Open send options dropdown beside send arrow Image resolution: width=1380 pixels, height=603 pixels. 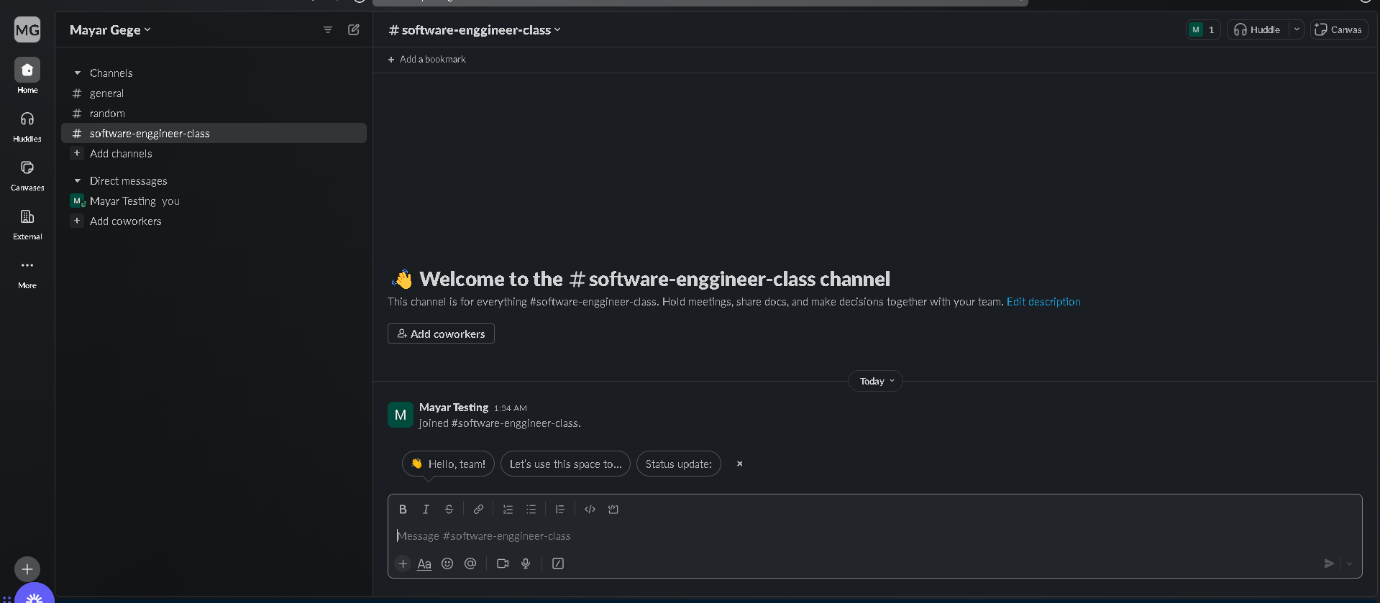[x=1349, y=563]
